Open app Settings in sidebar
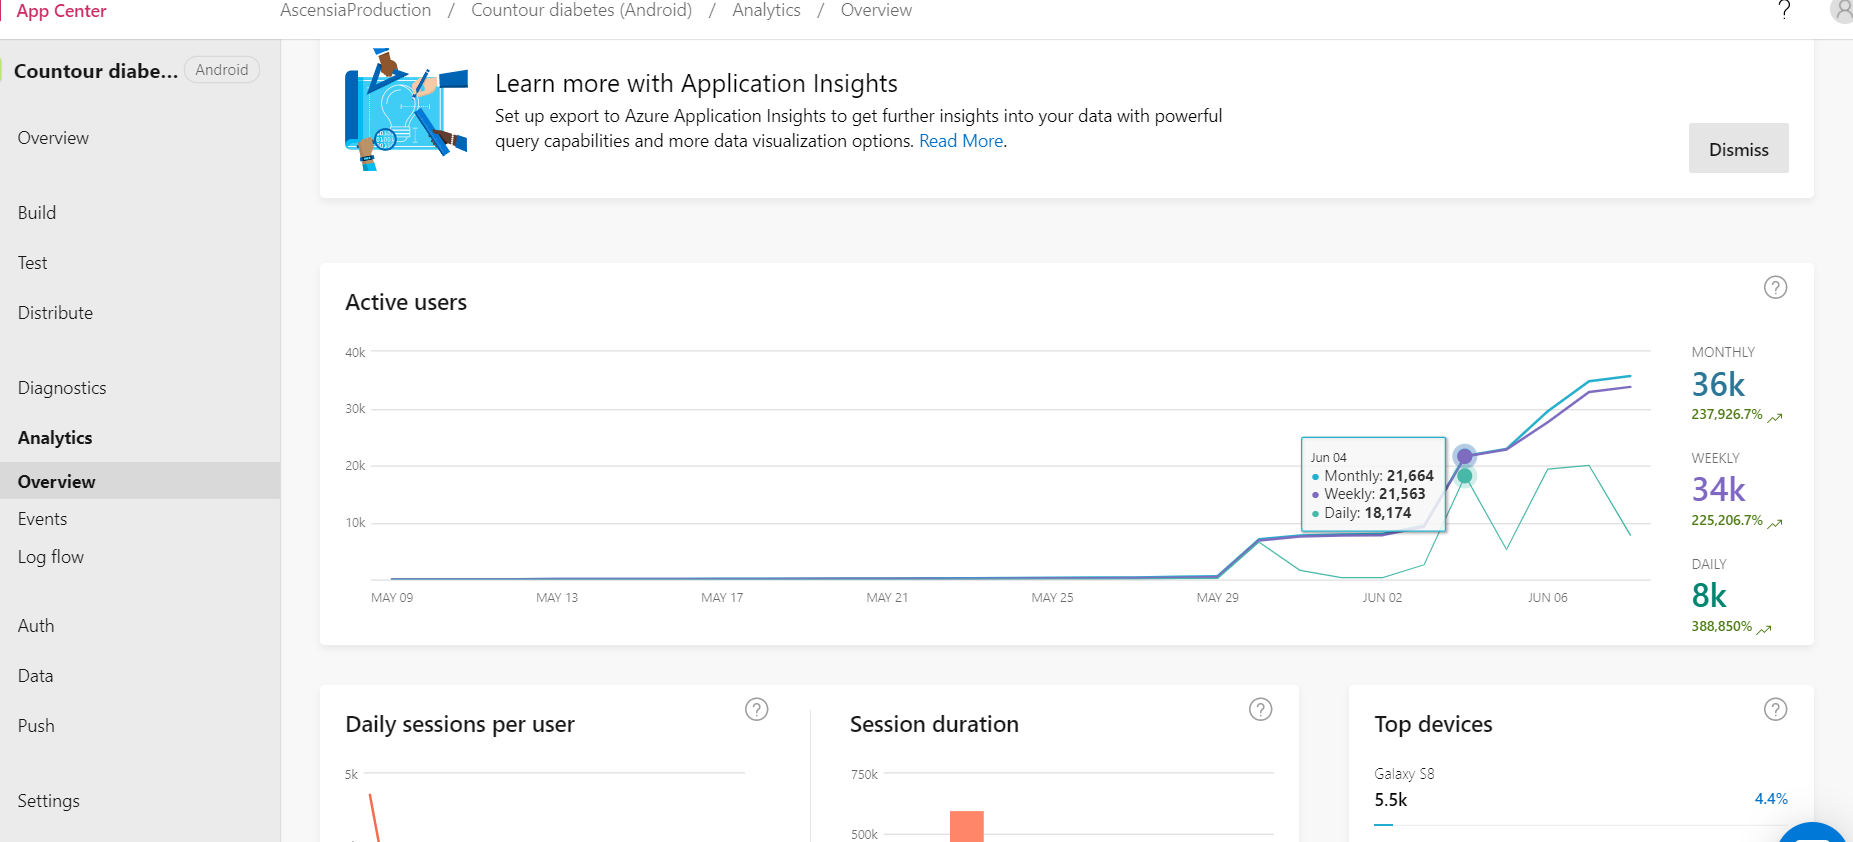 [48, 801]
